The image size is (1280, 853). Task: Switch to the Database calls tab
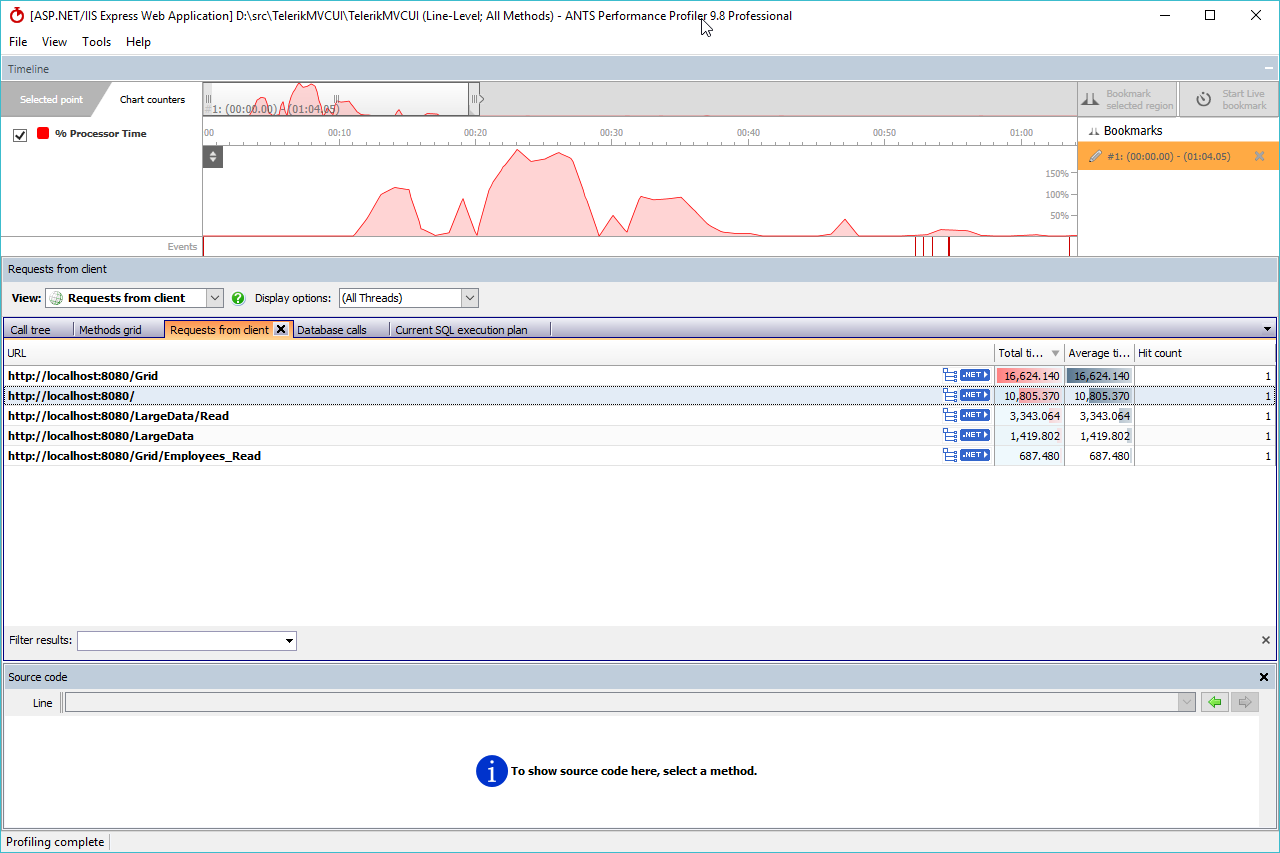(x=332, y=330)
